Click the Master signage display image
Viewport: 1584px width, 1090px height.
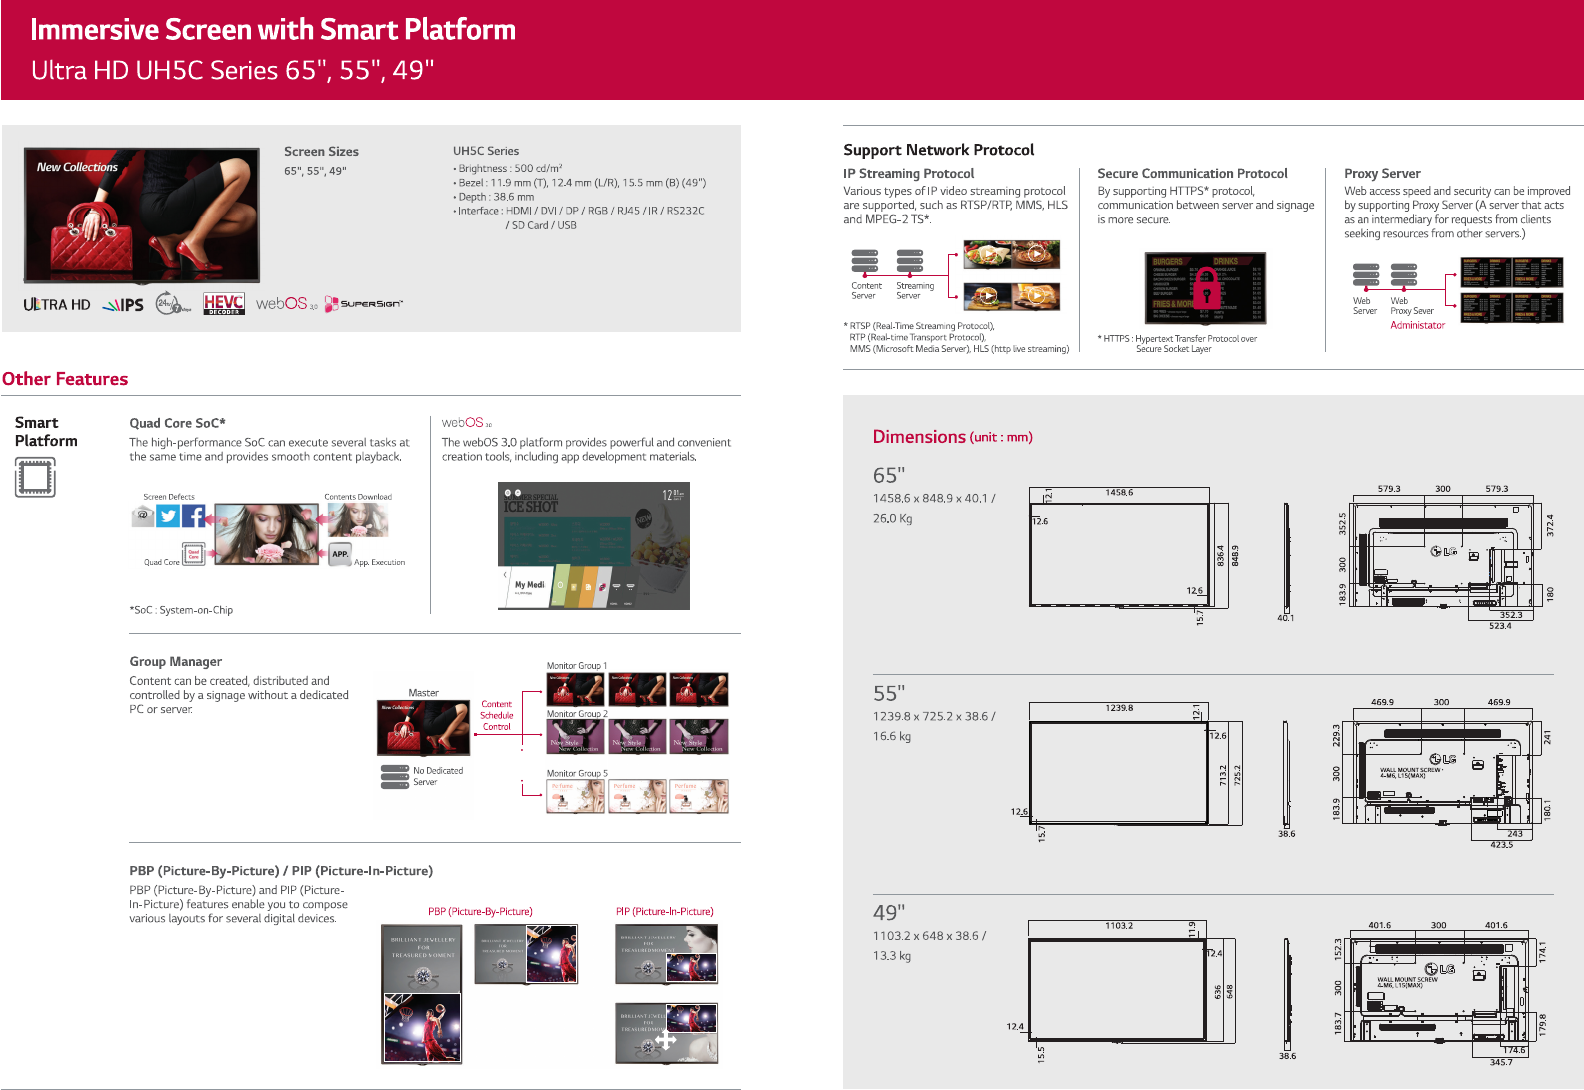pyautogui.click(x=424, y=728)
